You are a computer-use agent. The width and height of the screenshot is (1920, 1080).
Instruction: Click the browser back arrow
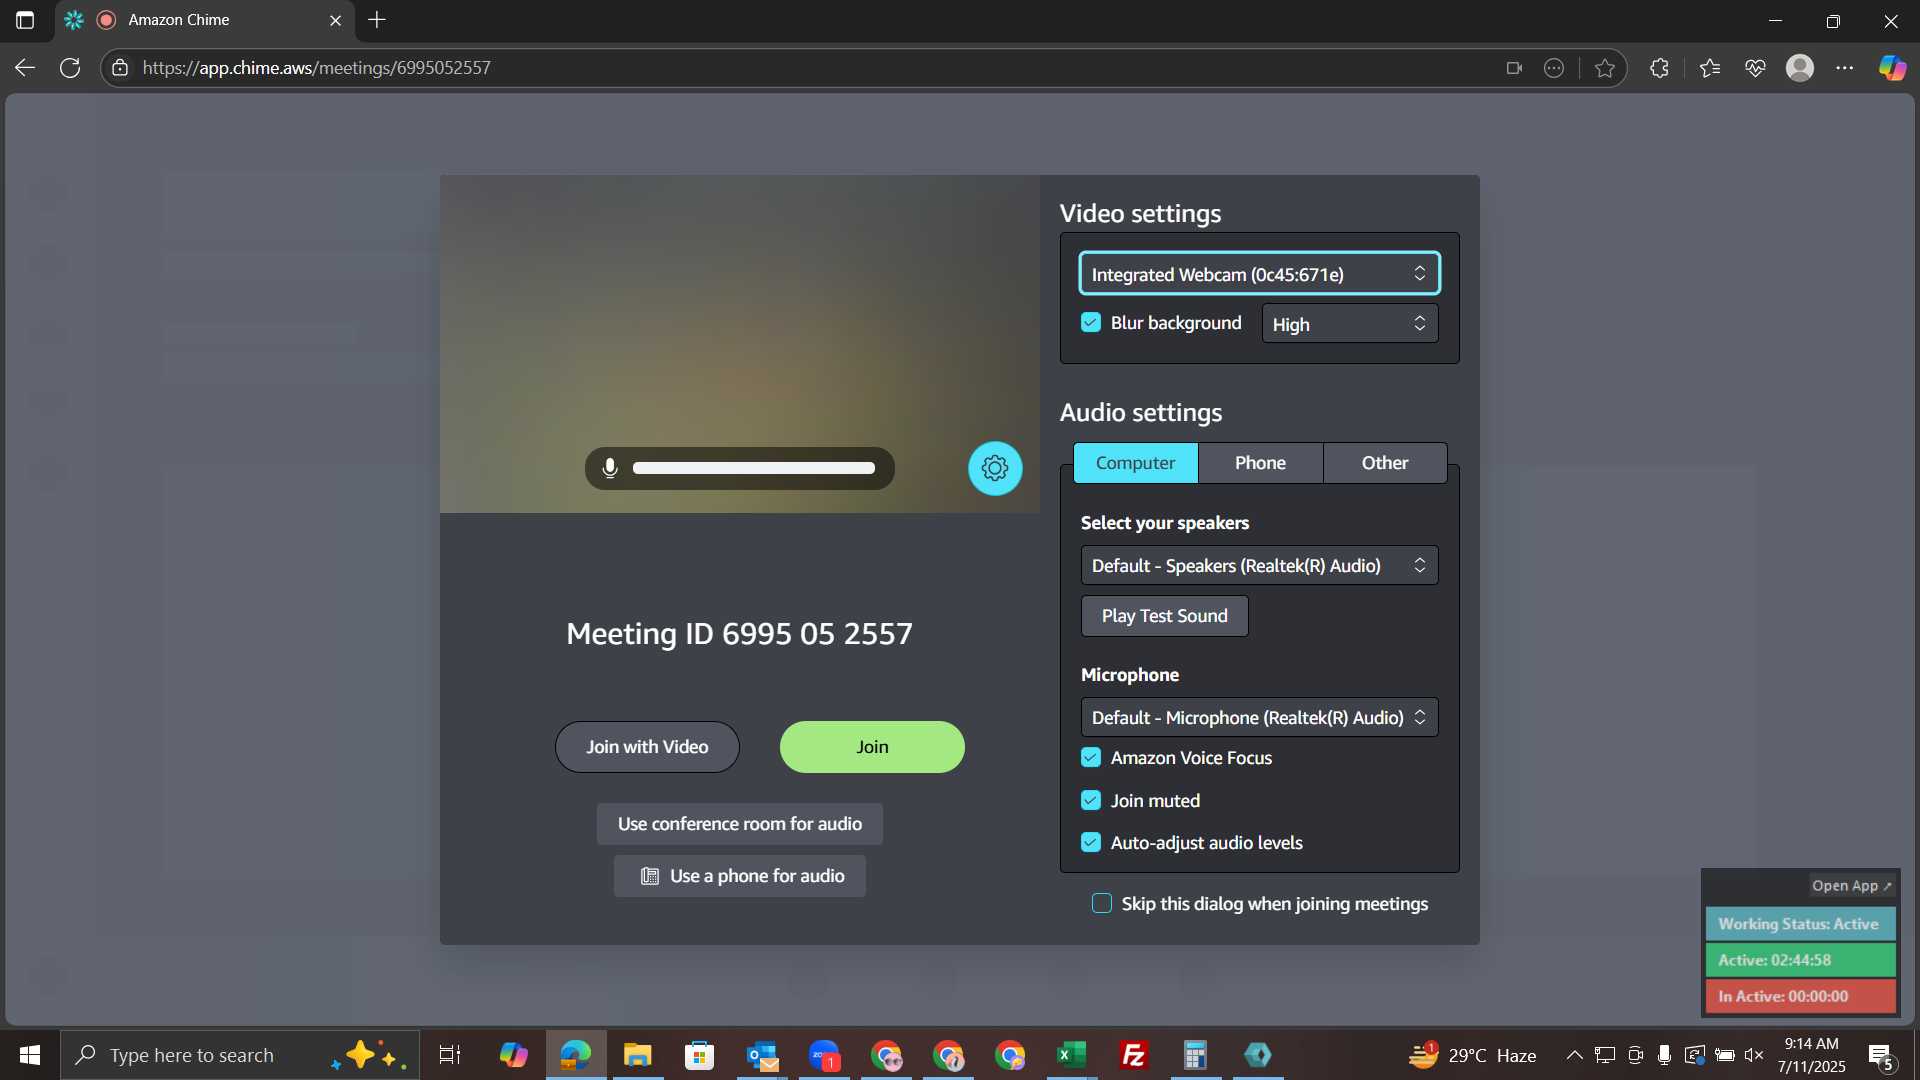[25, 67]
